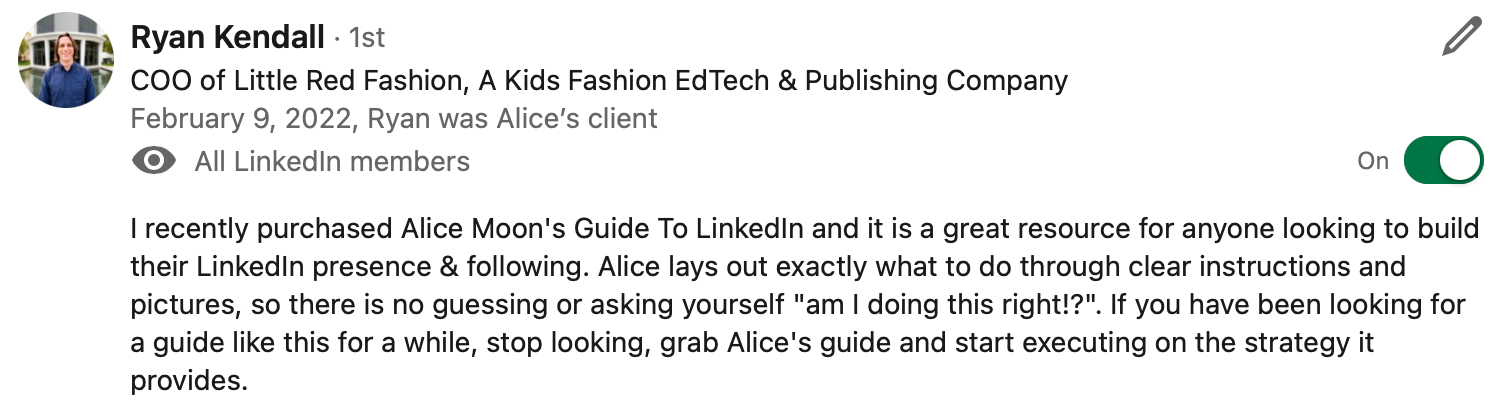Open the Ryan Kendall name link
The height and width of the screenshot is (404, 1502).
[x=228, y=38]
